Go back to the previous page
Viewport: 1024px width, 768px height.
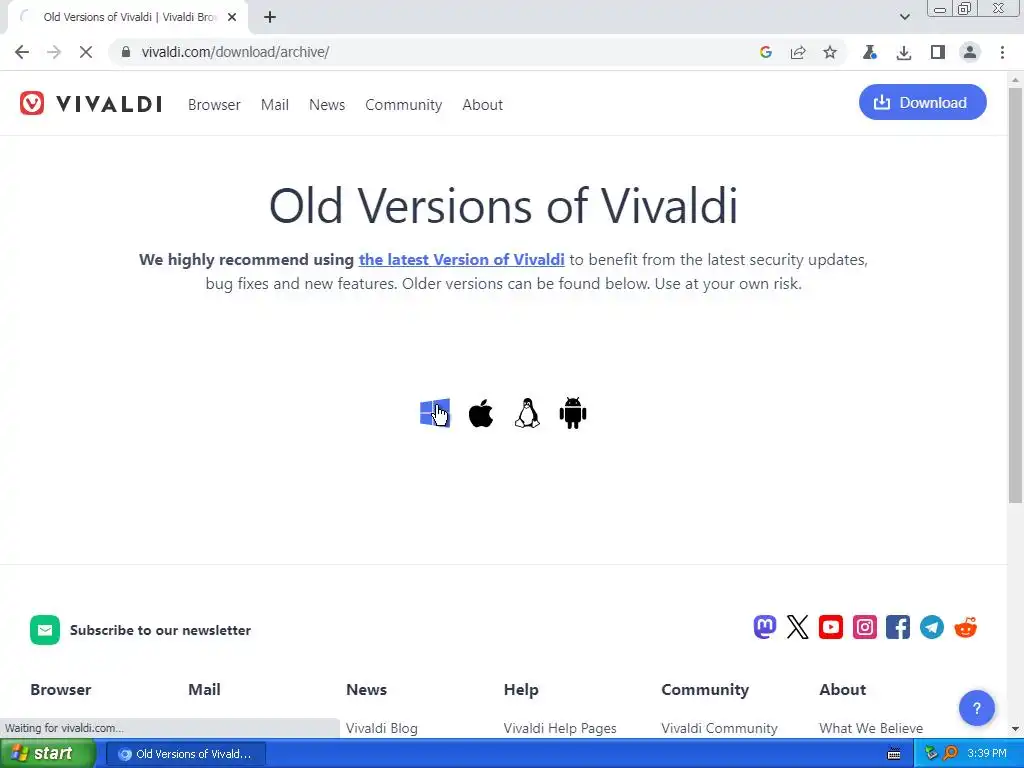click(22, 52)
